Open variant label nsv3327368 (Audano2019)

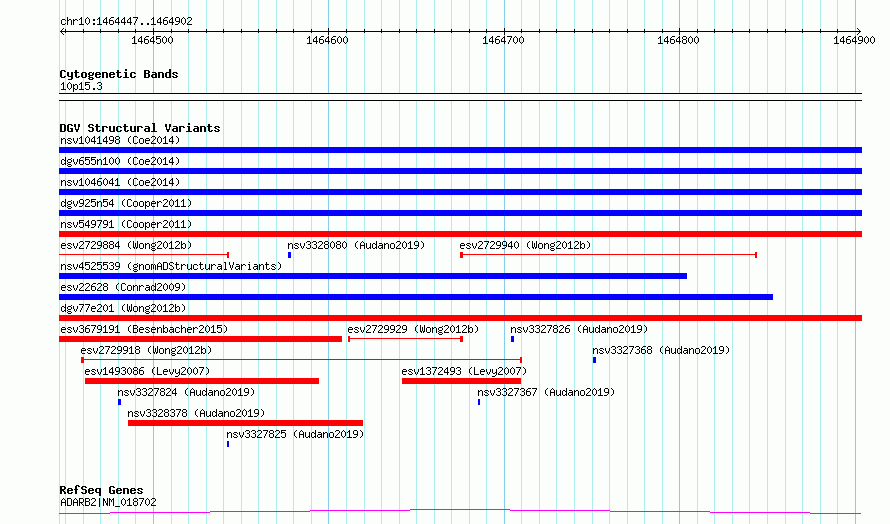click(x=661, y=350)
